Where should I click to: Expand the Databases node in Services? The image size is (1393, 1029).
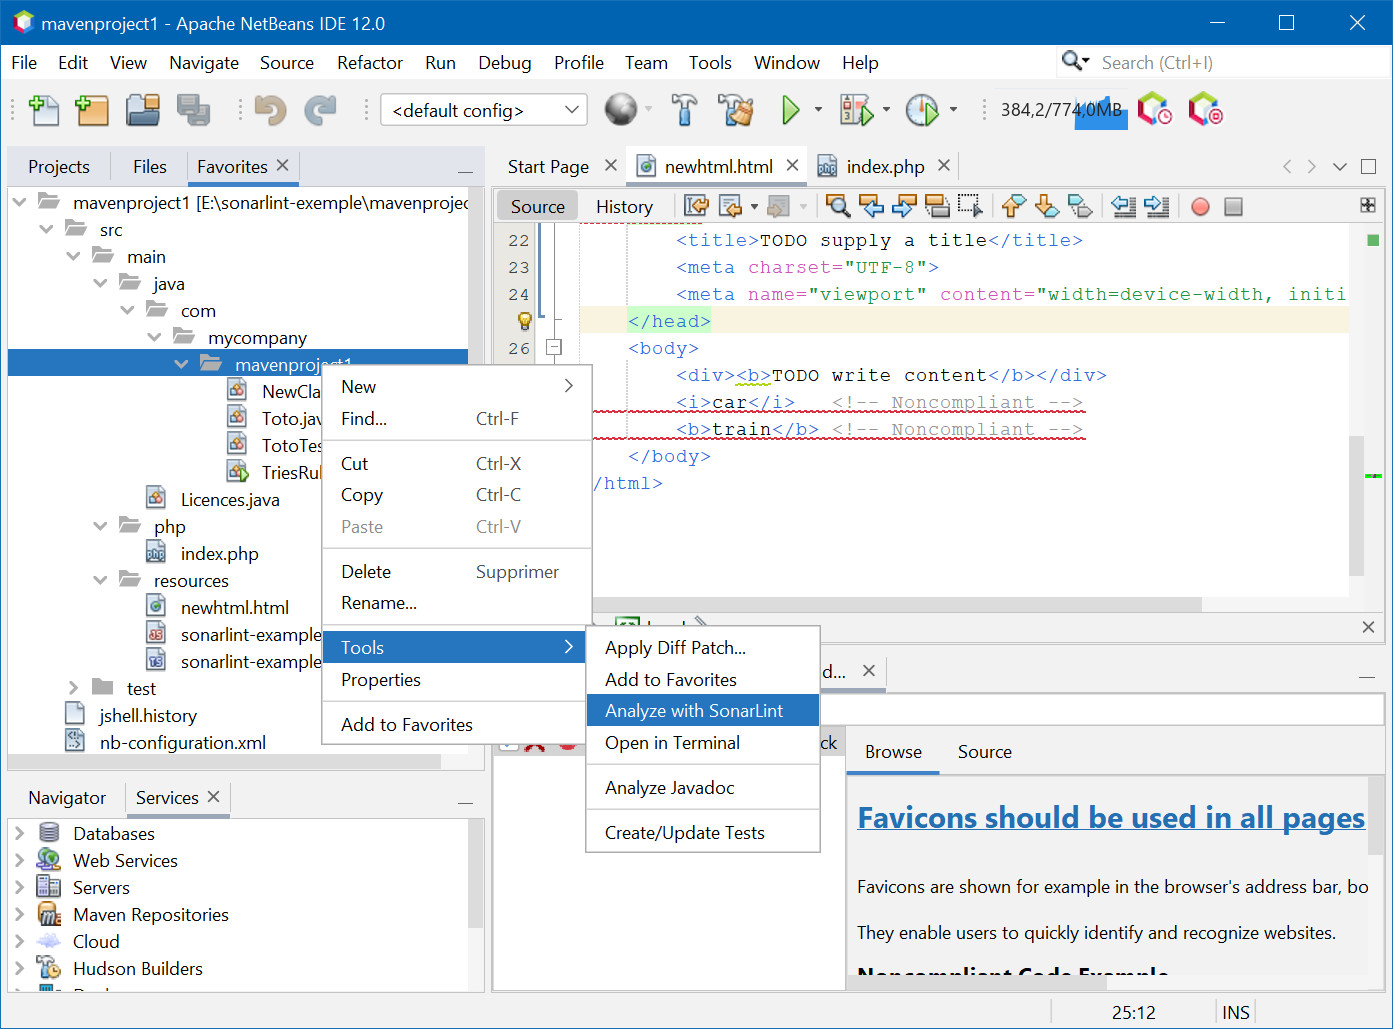click(x=20, y=833)
